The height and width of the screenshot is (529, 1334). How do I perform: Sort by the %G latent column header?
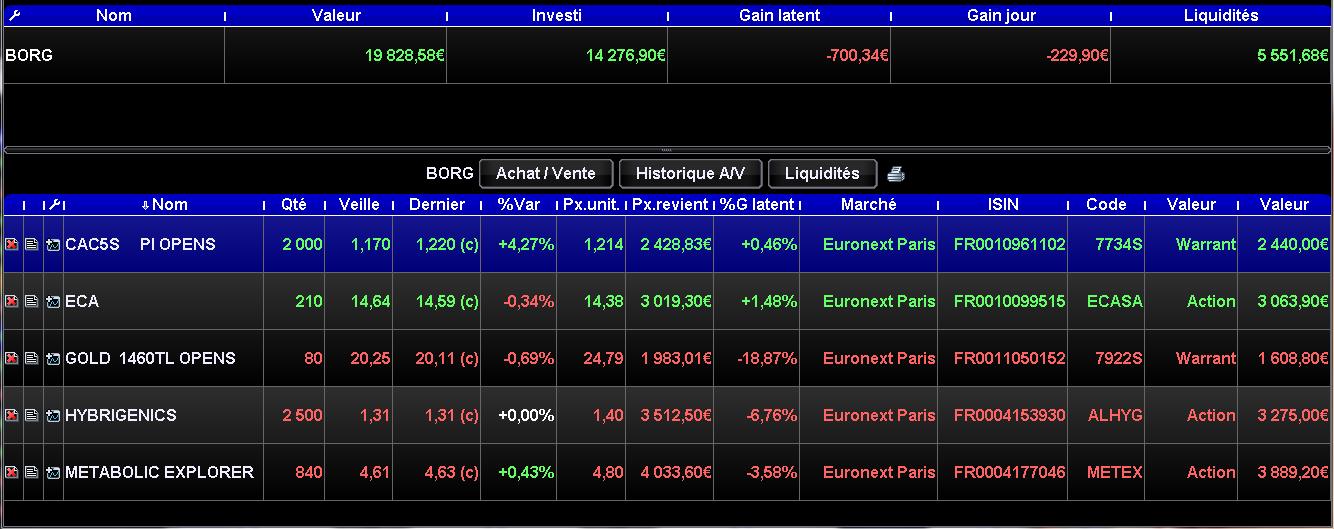coord(757,204)
